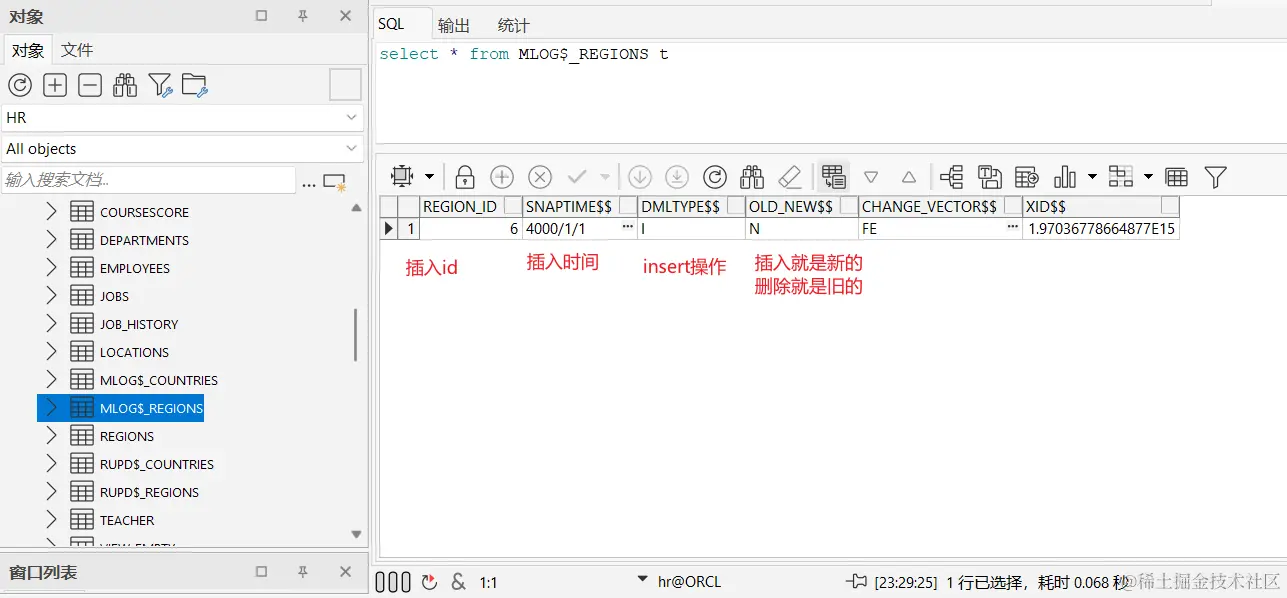The height and width of the screenshot is (598, 1287).
Task: Refresh the query result grid
Action: click(714, 177)
